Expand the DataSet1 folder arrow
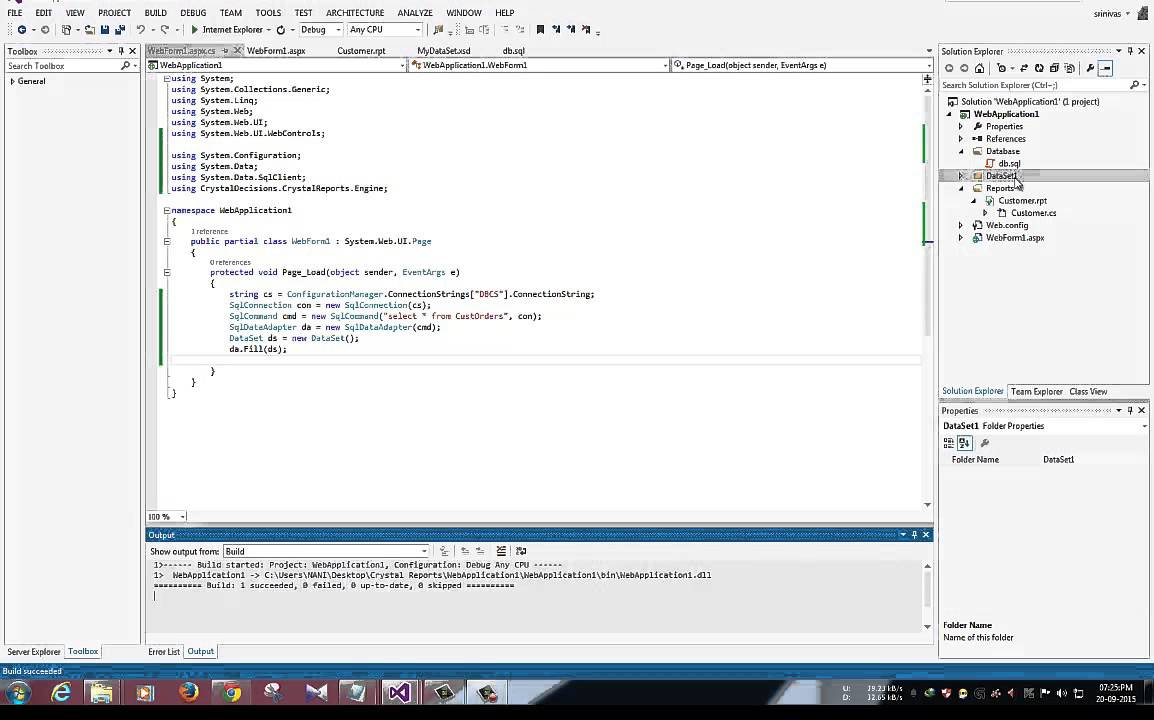Viewport: 1154px width, 720px height. click(x=960, y=176)
